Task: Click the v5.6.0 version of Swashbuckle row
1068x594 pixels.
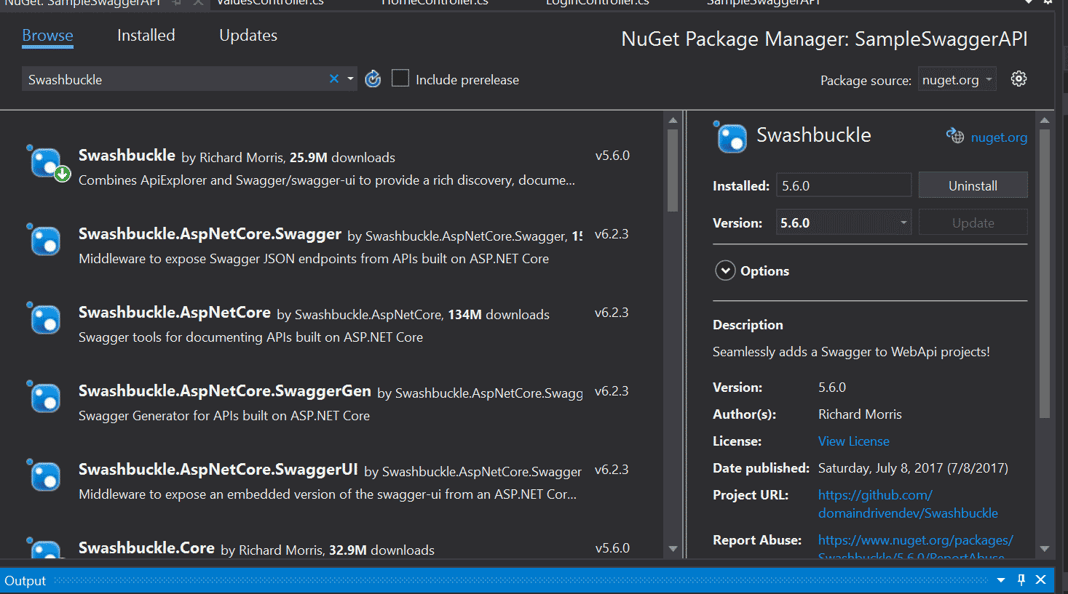Action: [612, 155]
